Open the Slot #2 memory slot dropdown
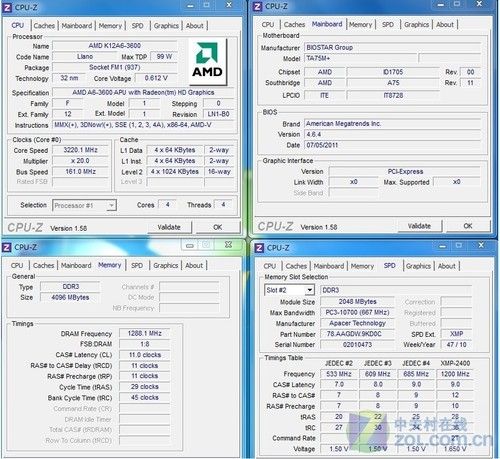The image size is (500, 459). 289,290
